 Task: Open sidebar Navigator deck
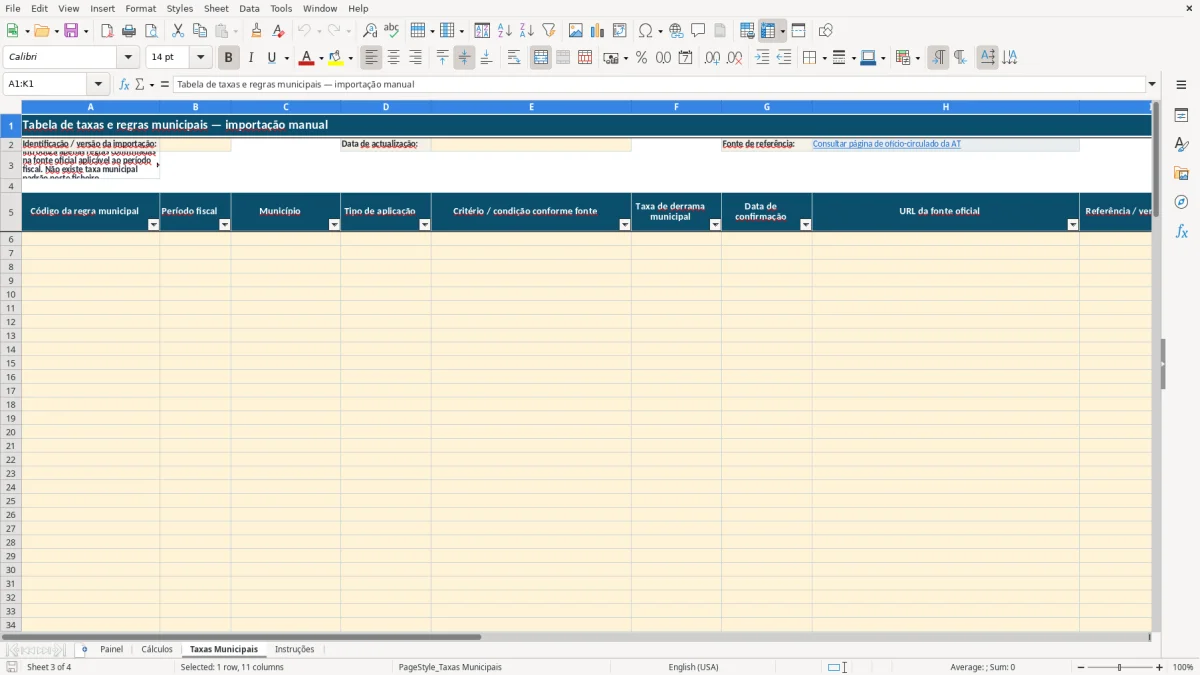[1181, 202]
